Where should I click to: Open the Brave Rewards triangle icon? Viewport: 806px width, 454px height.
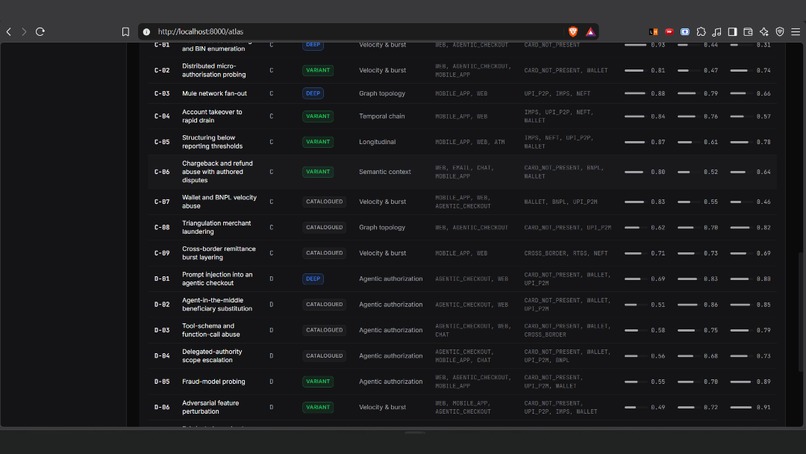coord(591,32)
